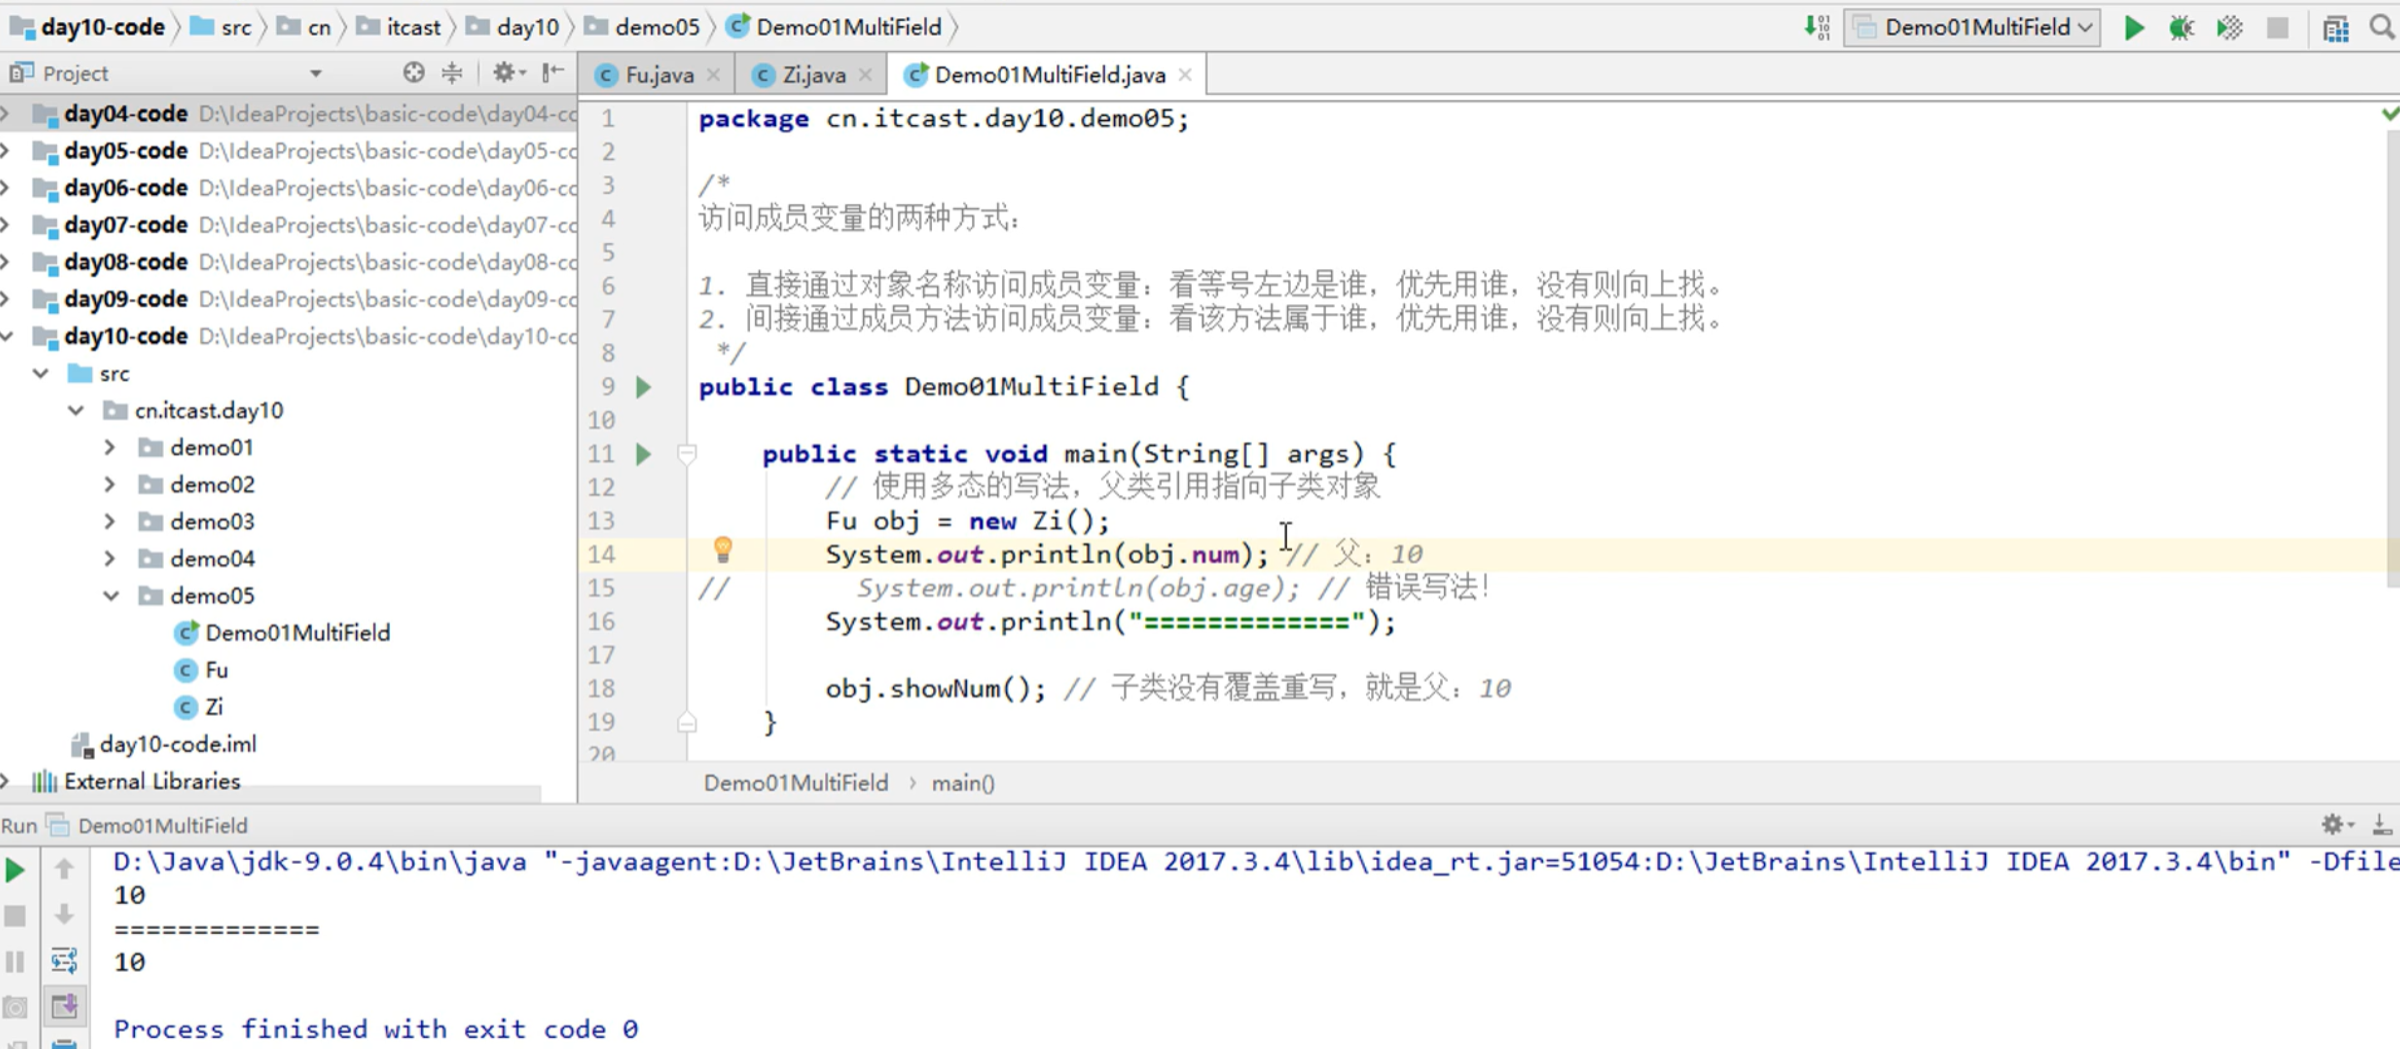Image resolution: width=2400 pixels, height=1049 pixels.
Task: Hide the Project tool window
Action: point(553,72)
